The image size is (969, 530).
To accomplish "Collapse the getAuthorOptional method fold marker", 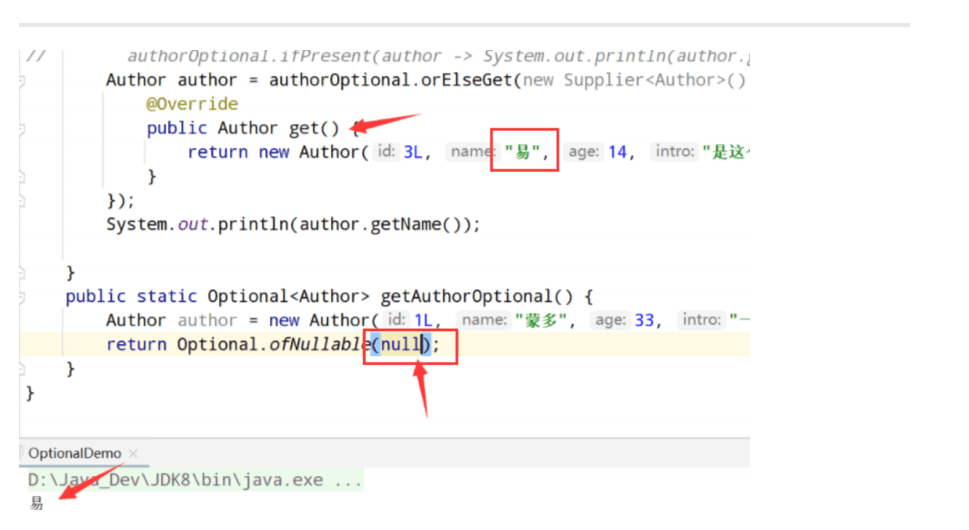I will coord(21,296).
